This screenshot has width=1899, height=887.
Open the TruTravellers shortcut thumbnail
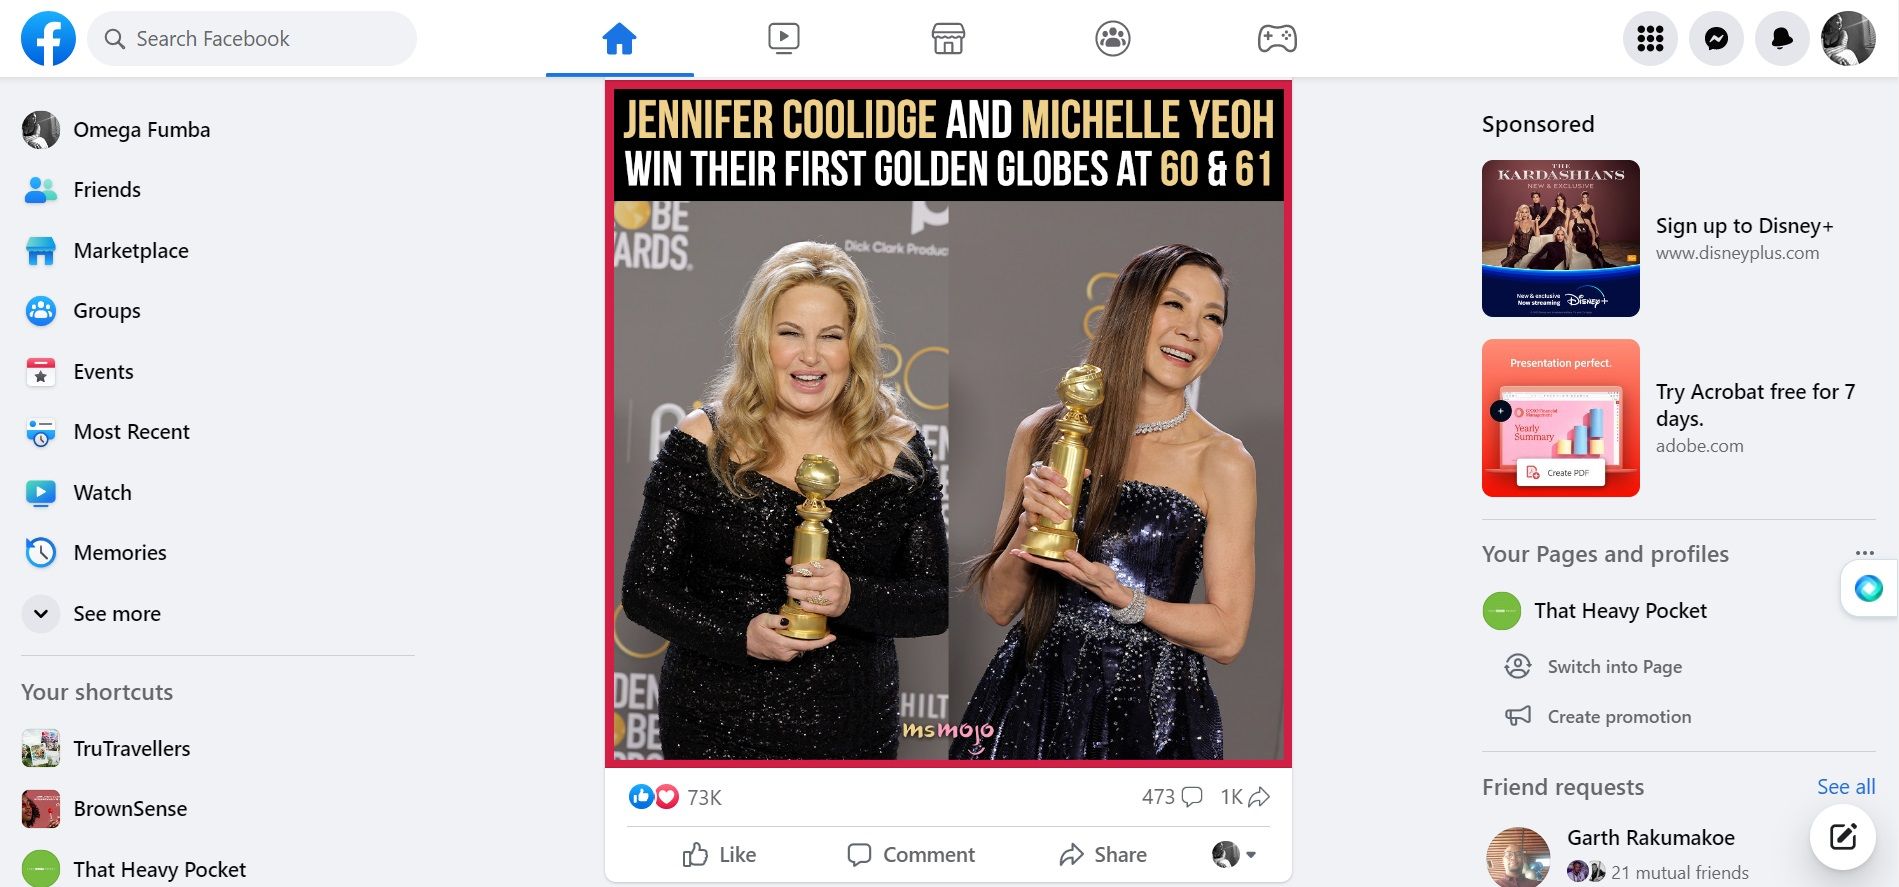pos(40,748)
